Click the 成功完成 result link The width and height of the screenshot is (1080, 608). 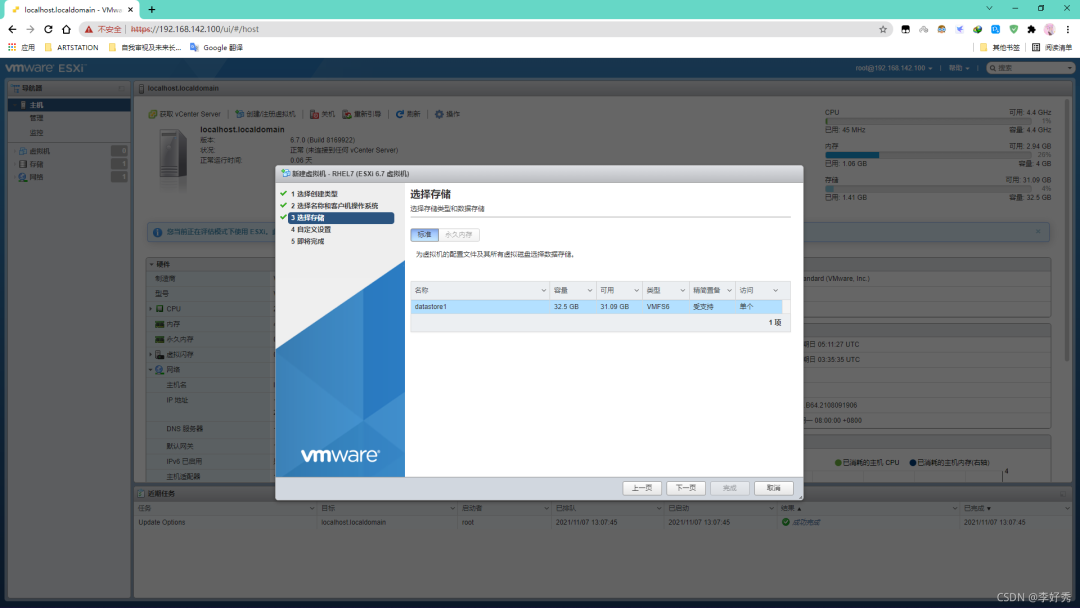tap(806, 523)
